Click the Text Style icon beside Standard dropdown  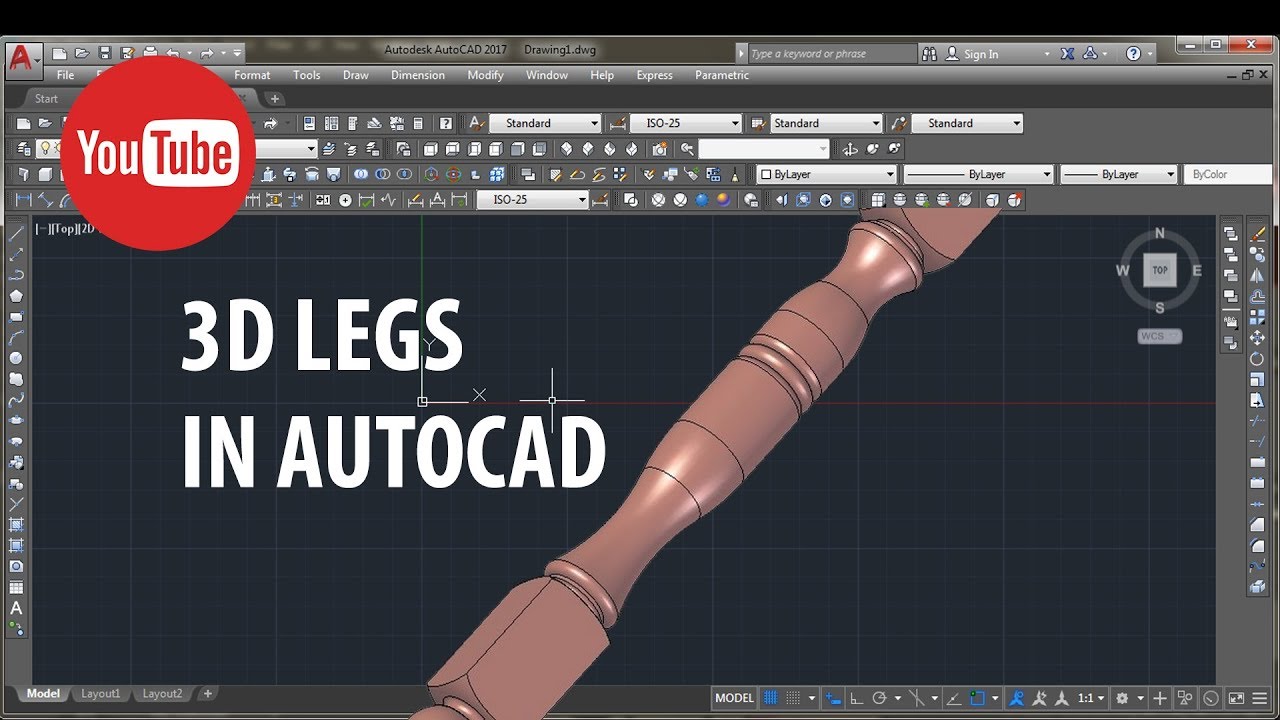[x=477, y=124]
